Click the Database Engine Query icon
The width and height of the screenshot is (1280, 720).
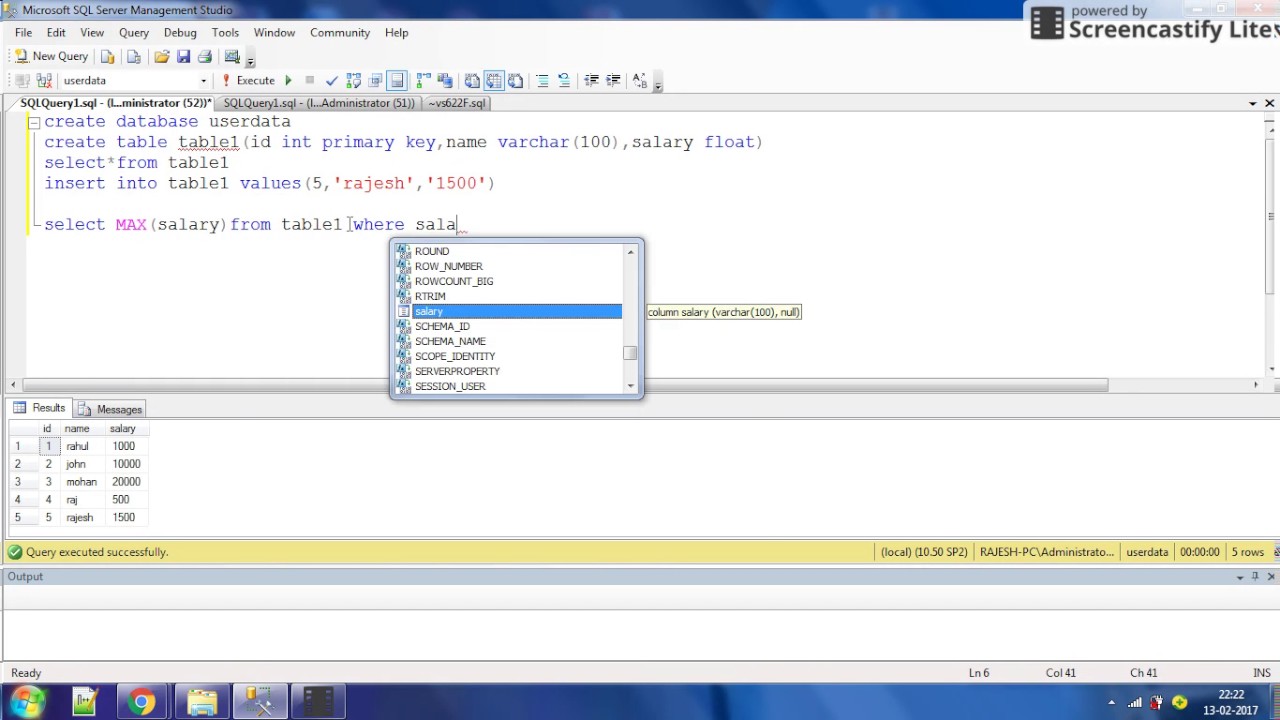pos(108,57)
